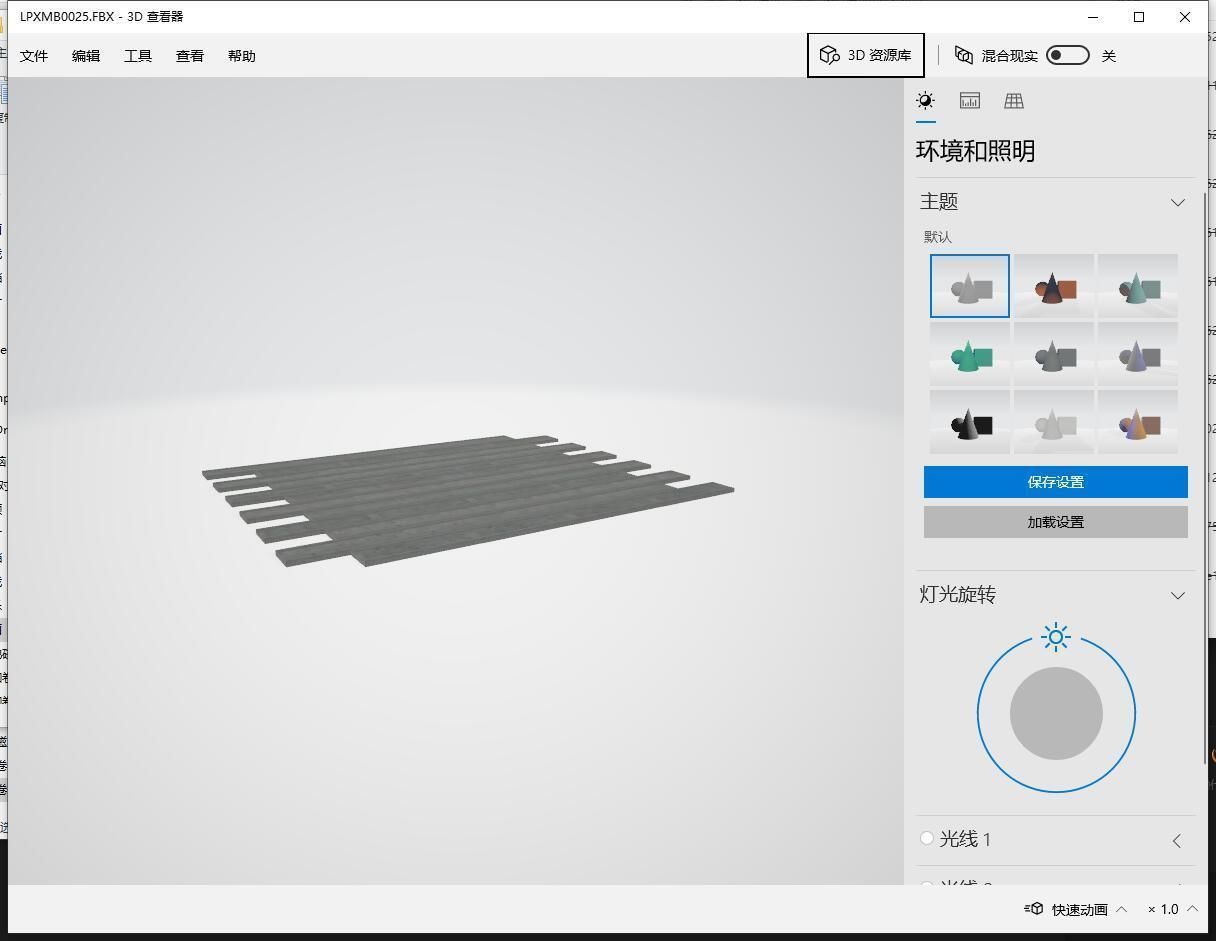
Task: Open the 帮助 menu
Action: (x=242, y=56)
